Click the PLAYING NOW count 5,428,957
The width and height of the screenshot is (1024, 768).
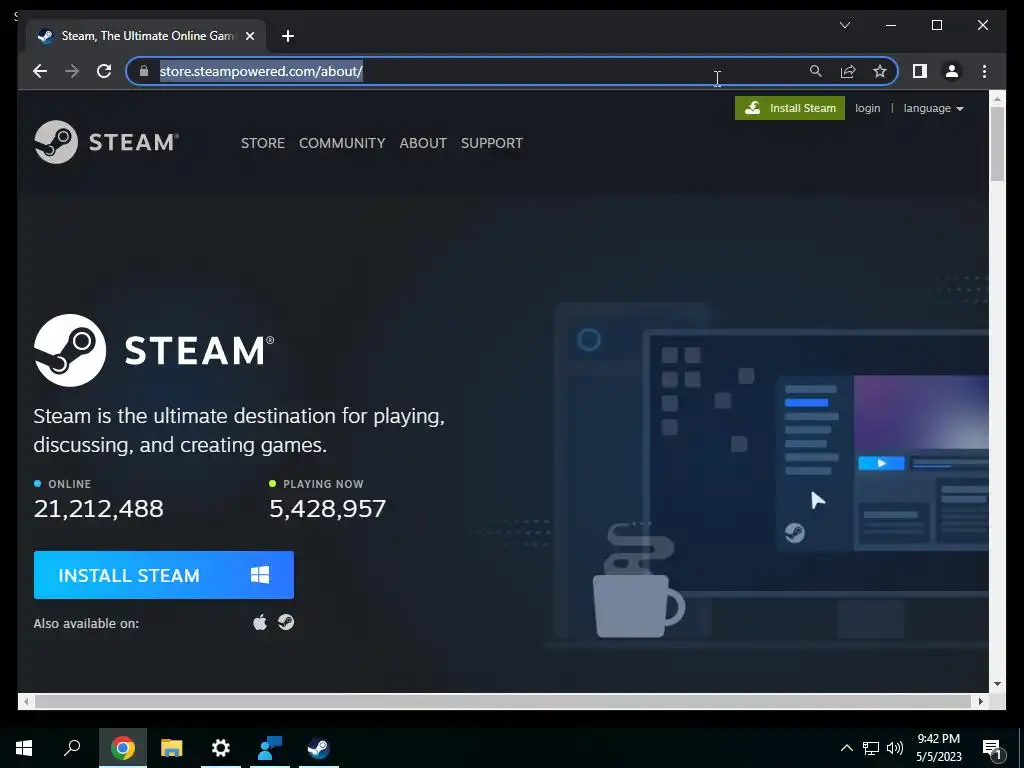[x=328, y=509]
